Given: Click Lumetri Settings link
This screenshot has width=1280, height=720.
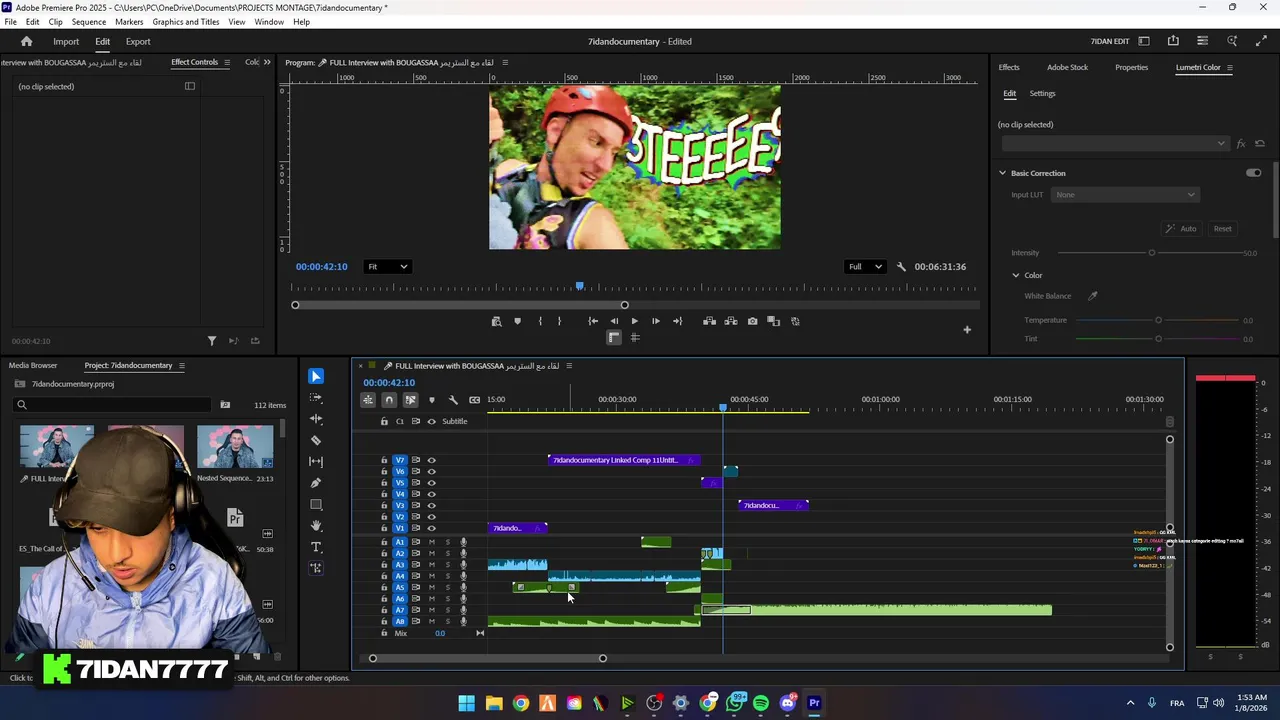Looking at the screenshot, I should (x=1042, y=93).
